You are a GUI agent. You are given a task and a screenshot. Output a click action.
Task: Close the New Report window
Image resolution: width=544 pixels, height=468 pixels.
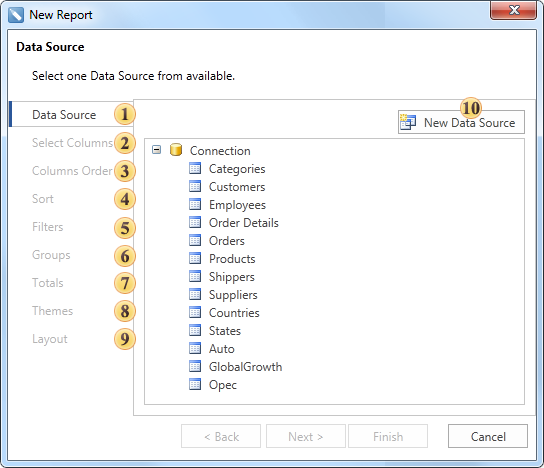[513, 10]
